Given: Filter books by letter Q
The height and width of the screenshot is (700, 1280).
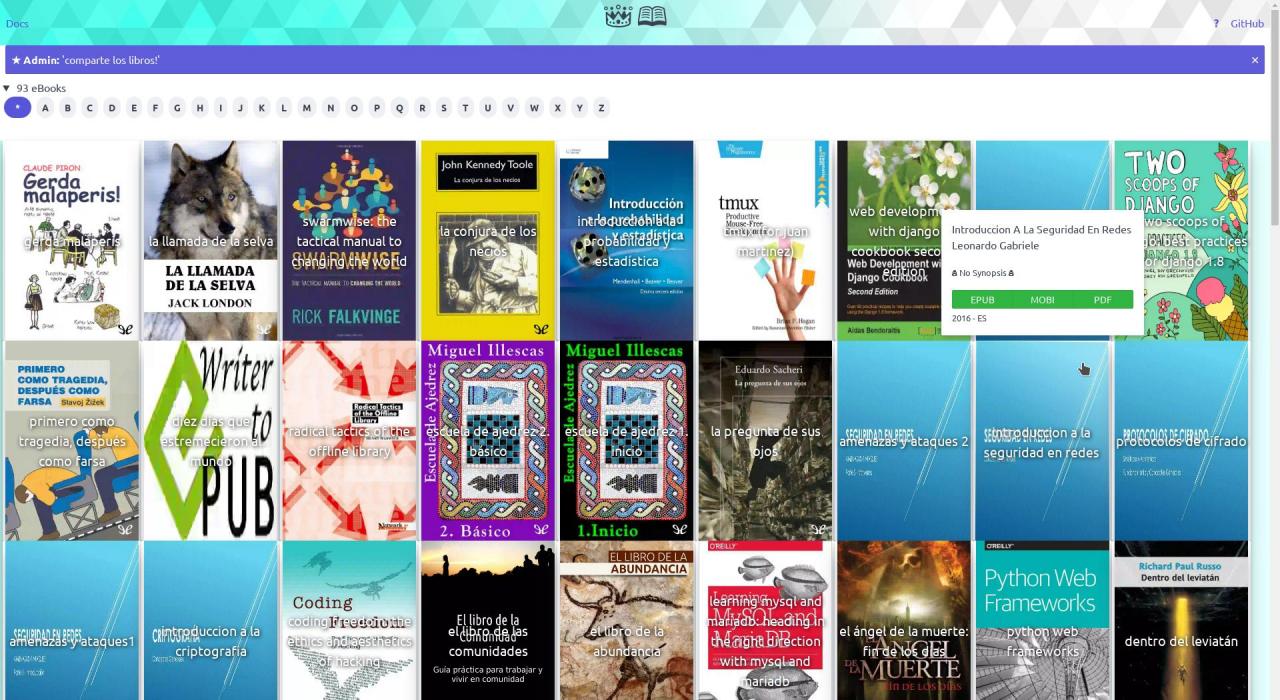Looking at the screenshot, I should coord(399,108).
